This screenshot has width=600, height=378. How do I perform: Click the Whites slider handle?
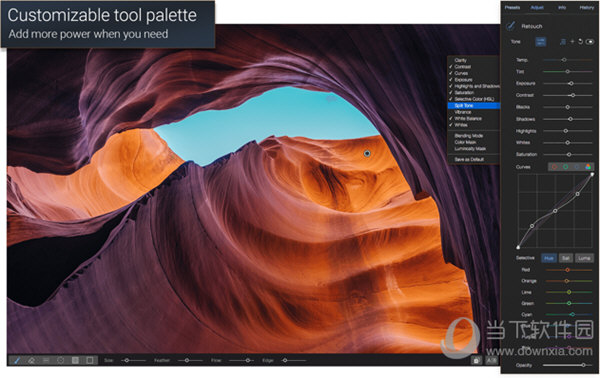click(x=568, y=143)
